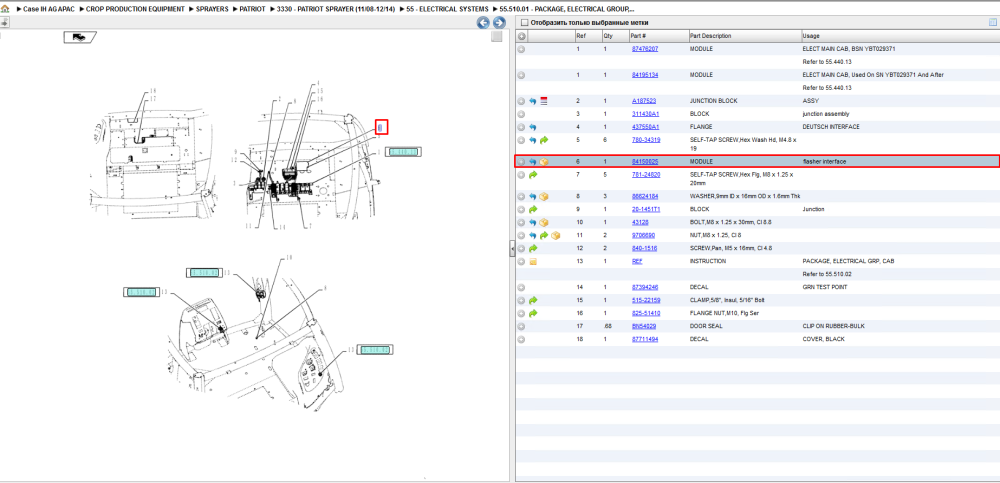Open breadcrumb '3330 - PATRIOT SPRAYER (11/08-12/14)'

(336, 9)
